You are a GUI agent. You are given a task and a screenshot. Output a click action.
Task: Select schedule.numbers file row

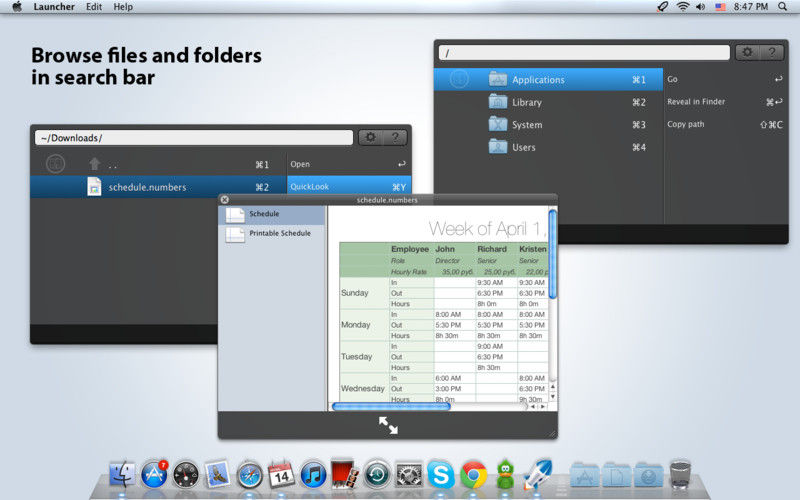[158, 187]
